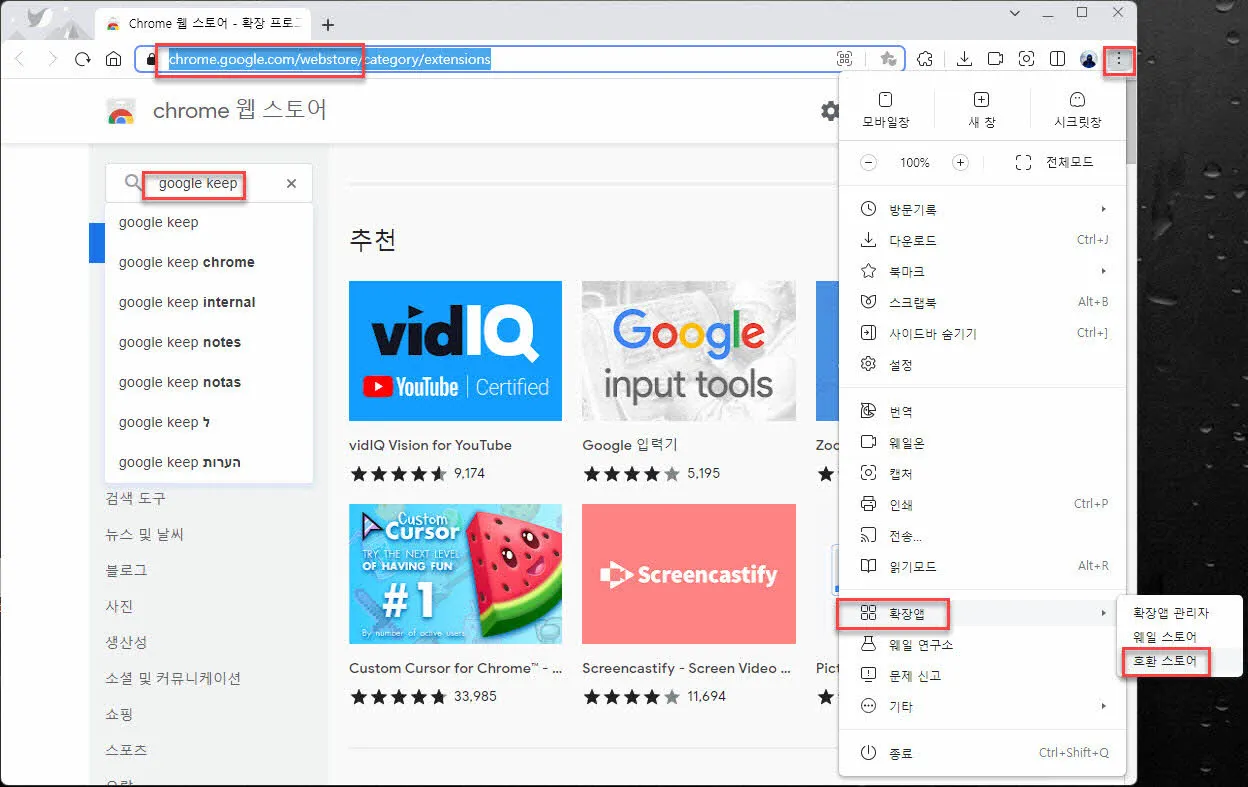The image size is (1248, 787).
Task: Expand the 기타 more submenu
Action: click(x=983, y=706)
